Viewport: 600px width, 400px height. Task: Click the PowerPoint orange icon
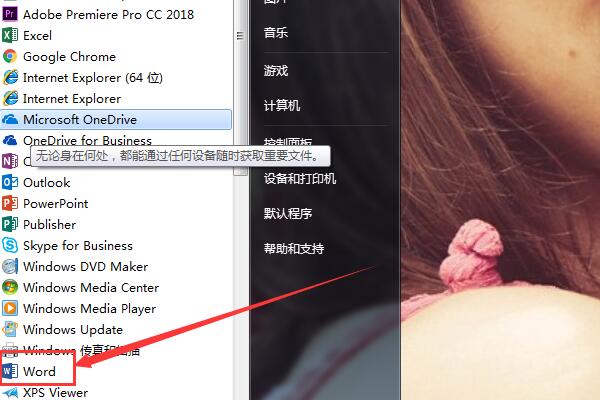pyautogui.click(x=10, y=203)
